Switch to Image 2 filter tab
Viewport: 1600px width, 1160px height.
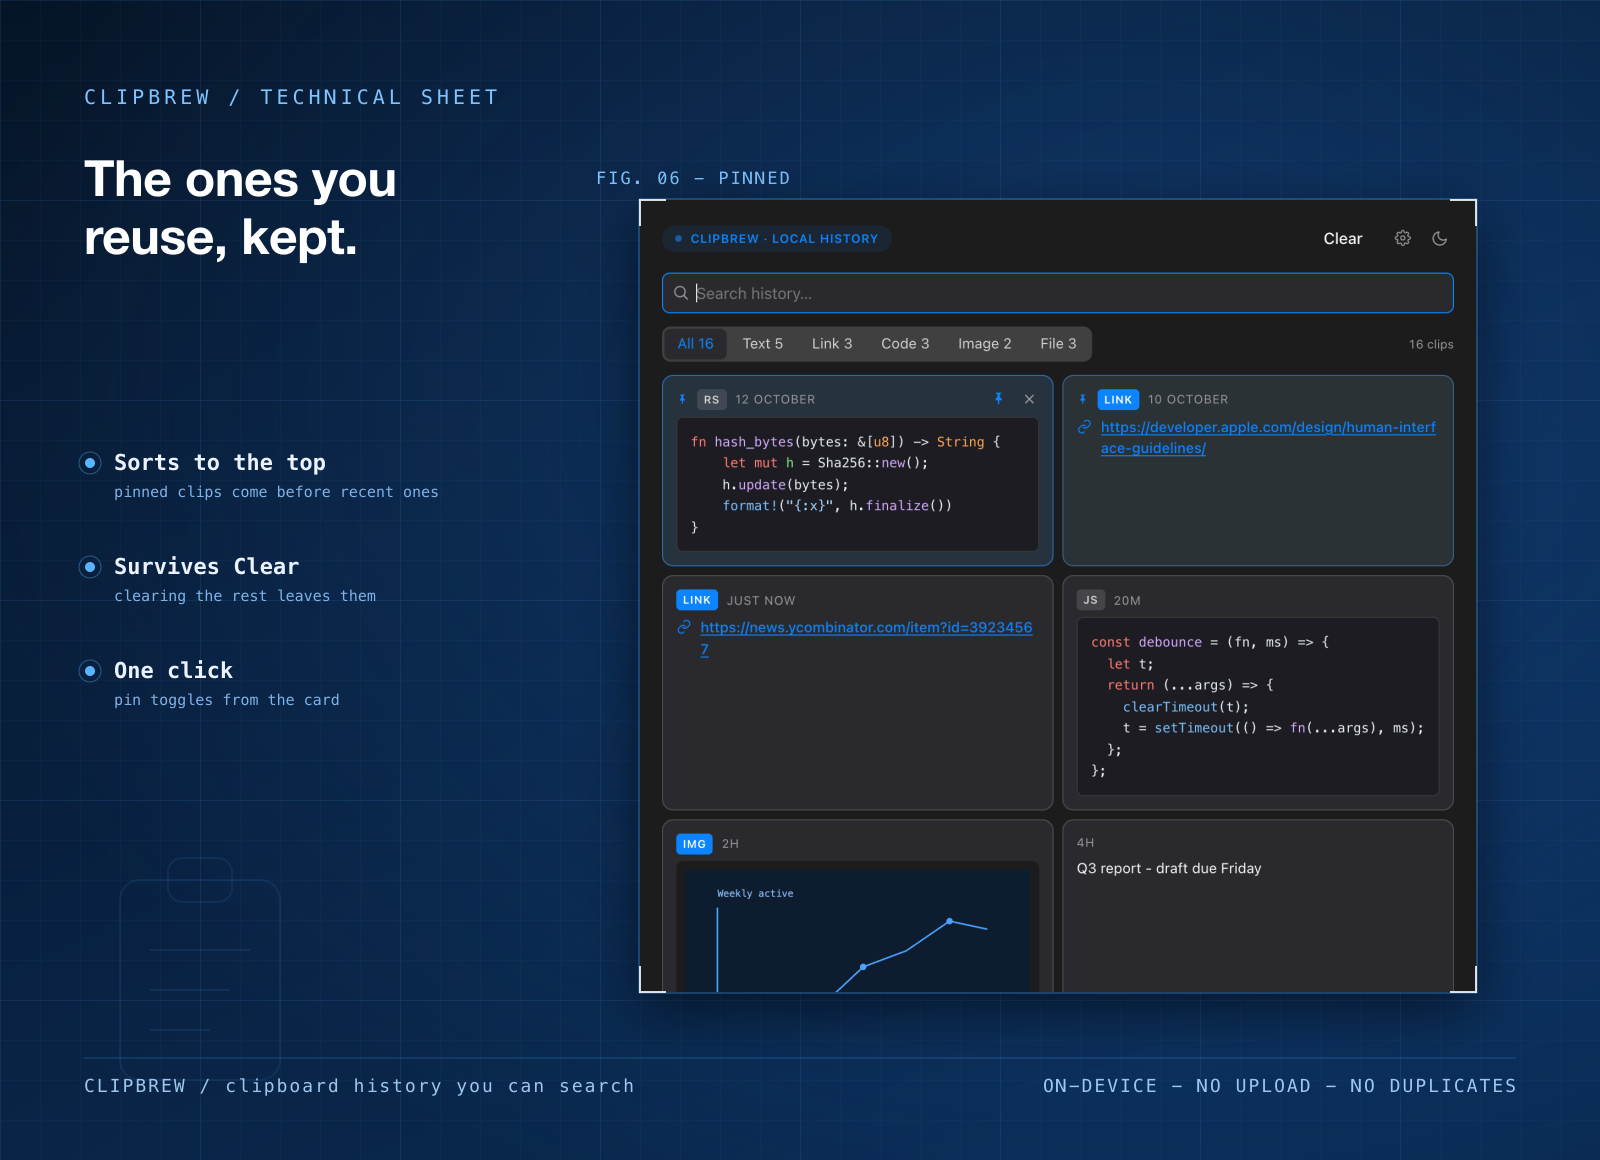(985, 343)
